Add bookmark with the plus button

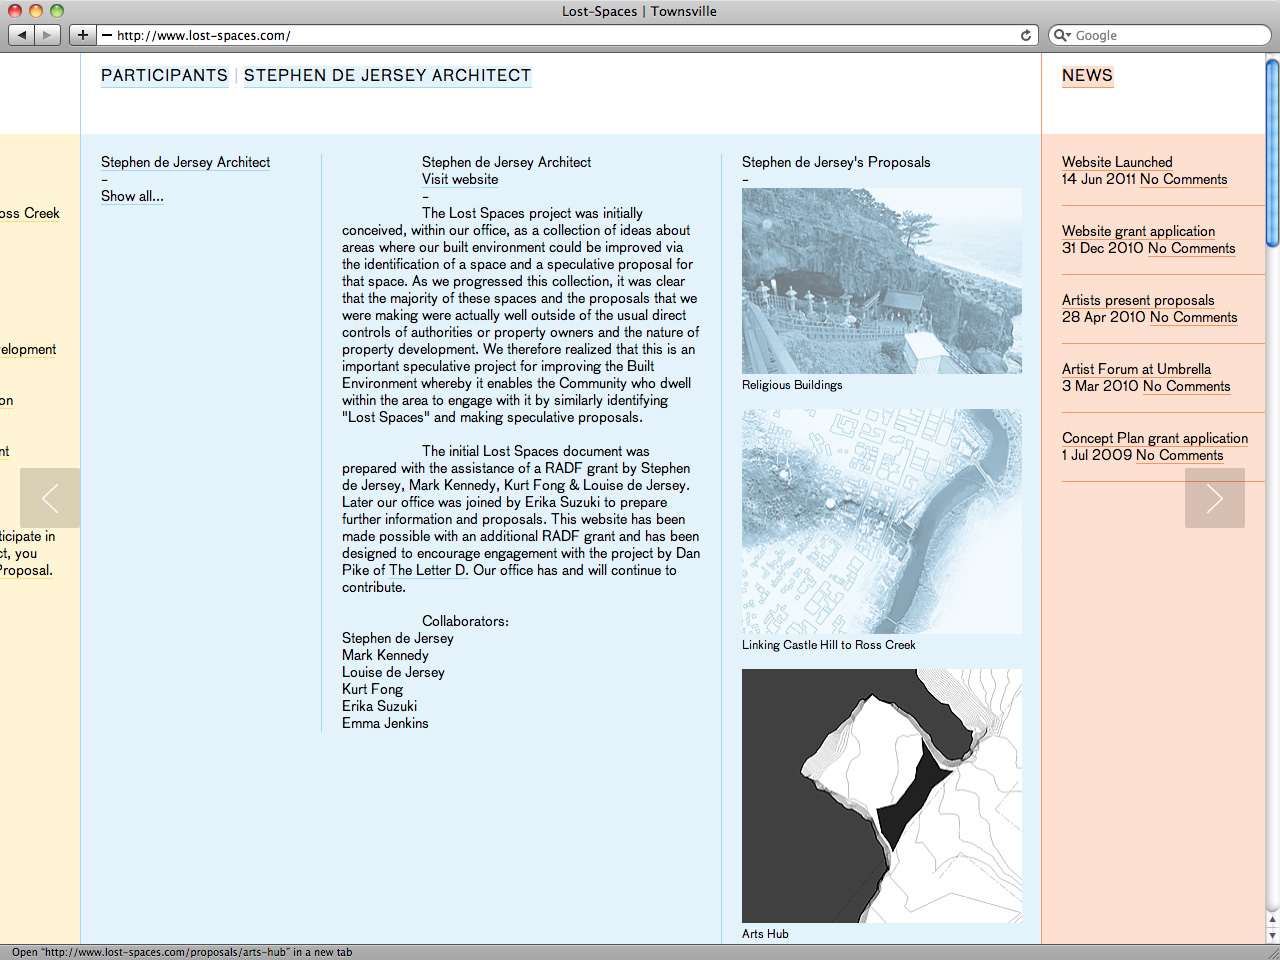pyautogui.click(x=83, y=35)
